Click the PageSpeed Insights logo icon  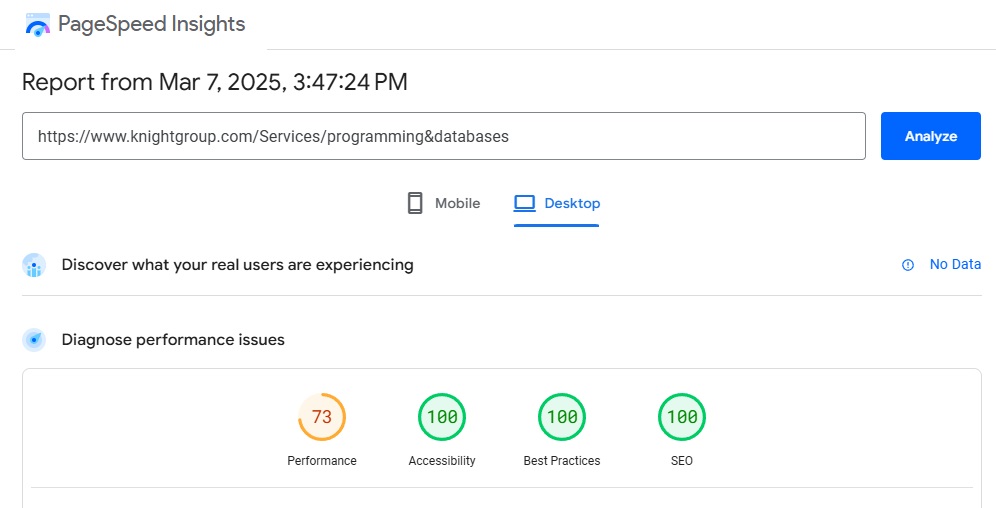(x=37, y=25)
